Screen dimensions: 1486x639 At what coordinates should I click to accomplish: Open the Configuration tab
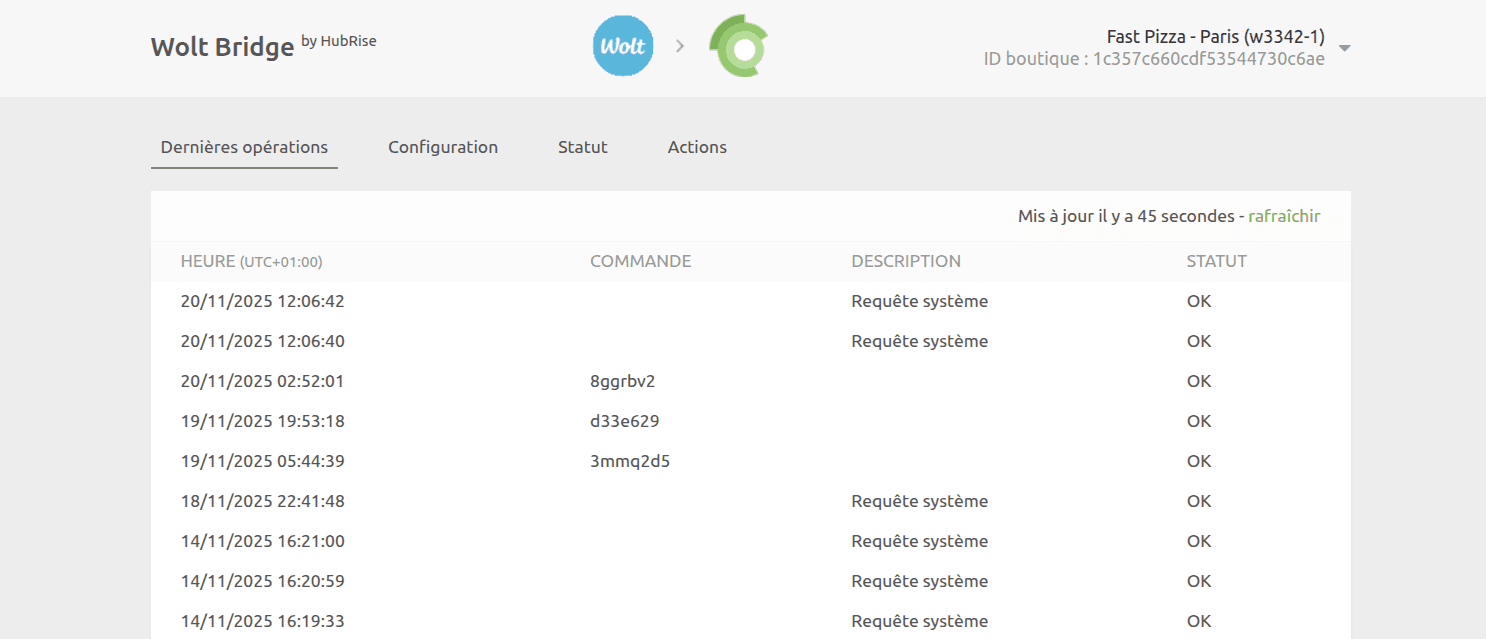(x=443, y=147)
